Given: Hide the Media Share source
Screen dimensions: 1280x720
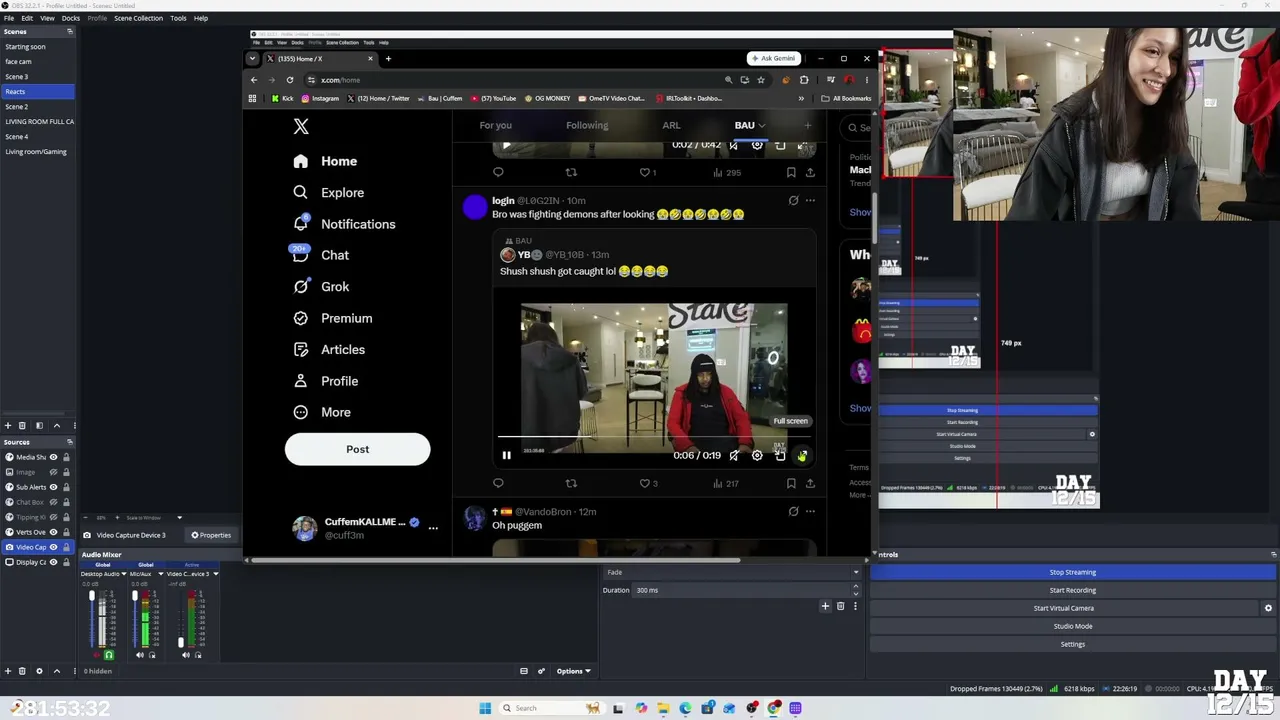Looking at the screenshot, I should (x=54, y=457).
